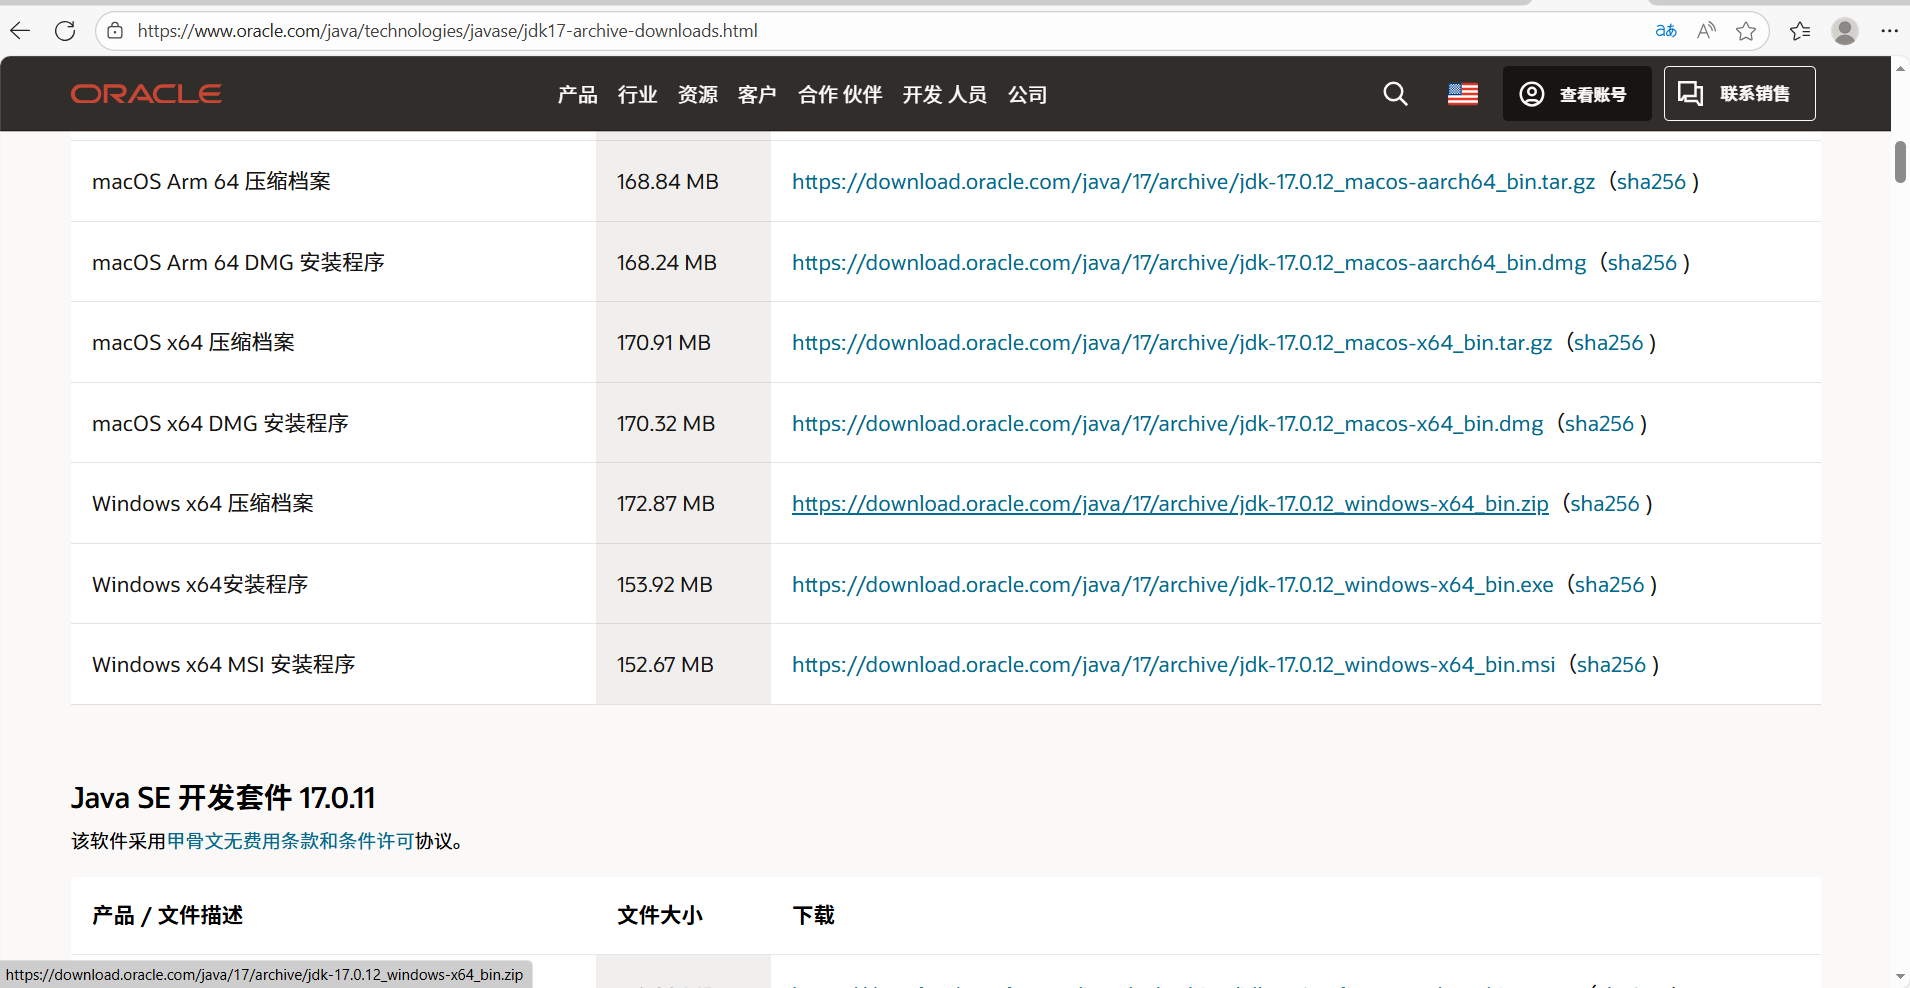The width and height of the screenshot is (1910, 988).
Task: Select the 'macOS x64 DMG 安装程序' label
Action: [220, 424]
